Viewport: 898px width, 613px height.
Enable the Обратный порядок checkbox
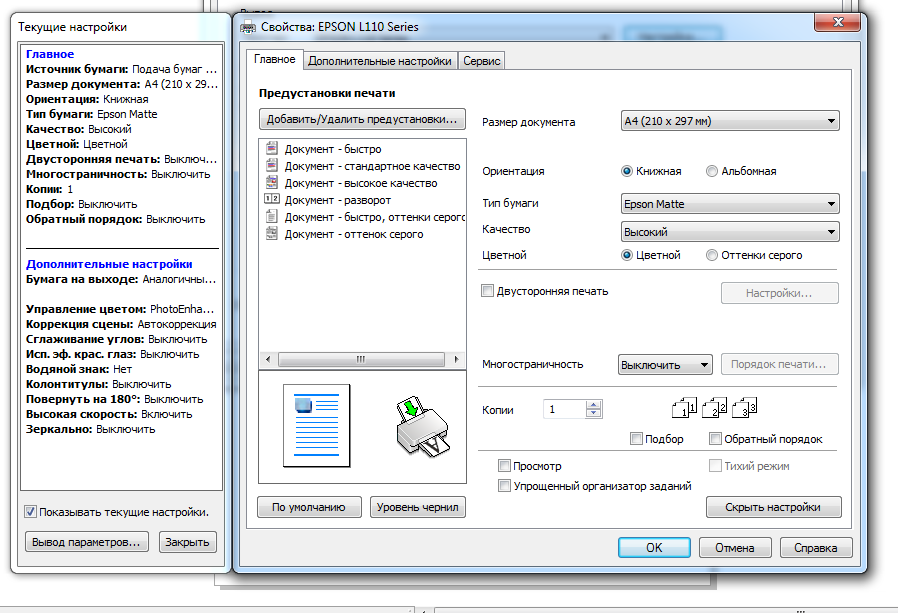715,439
